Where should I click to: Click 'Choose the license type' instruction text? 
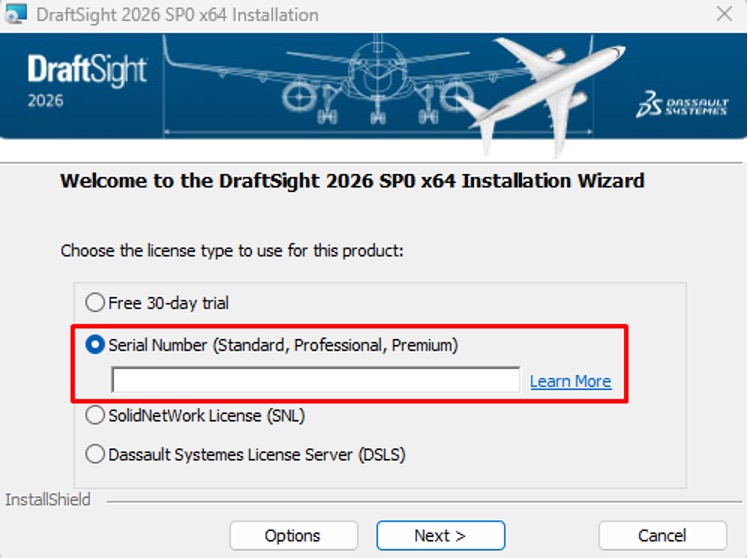pyautogui.click(x=232, y=250)
